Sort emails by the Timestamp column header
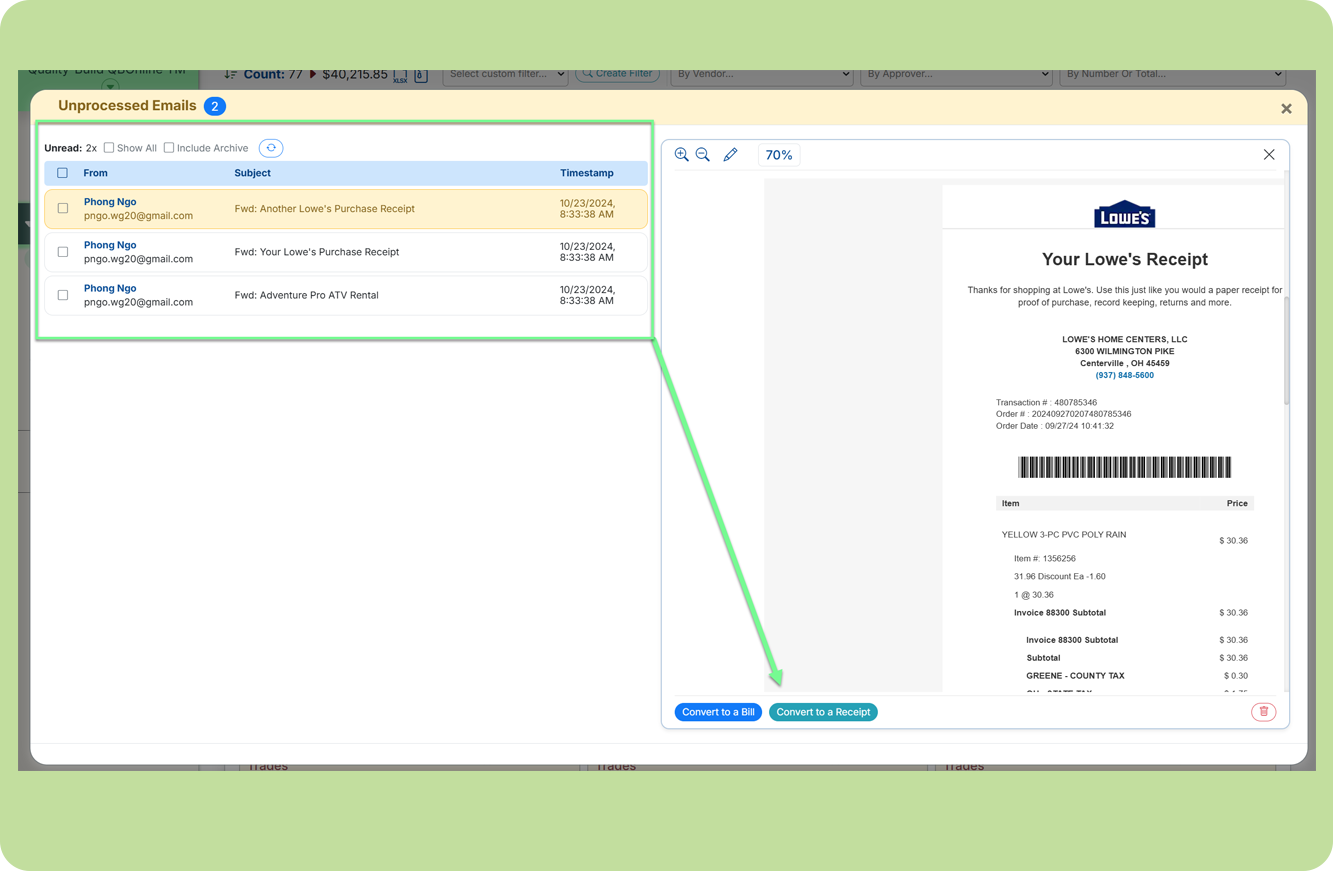Viewport: 1334px width, 871px height. click(587, 173)
